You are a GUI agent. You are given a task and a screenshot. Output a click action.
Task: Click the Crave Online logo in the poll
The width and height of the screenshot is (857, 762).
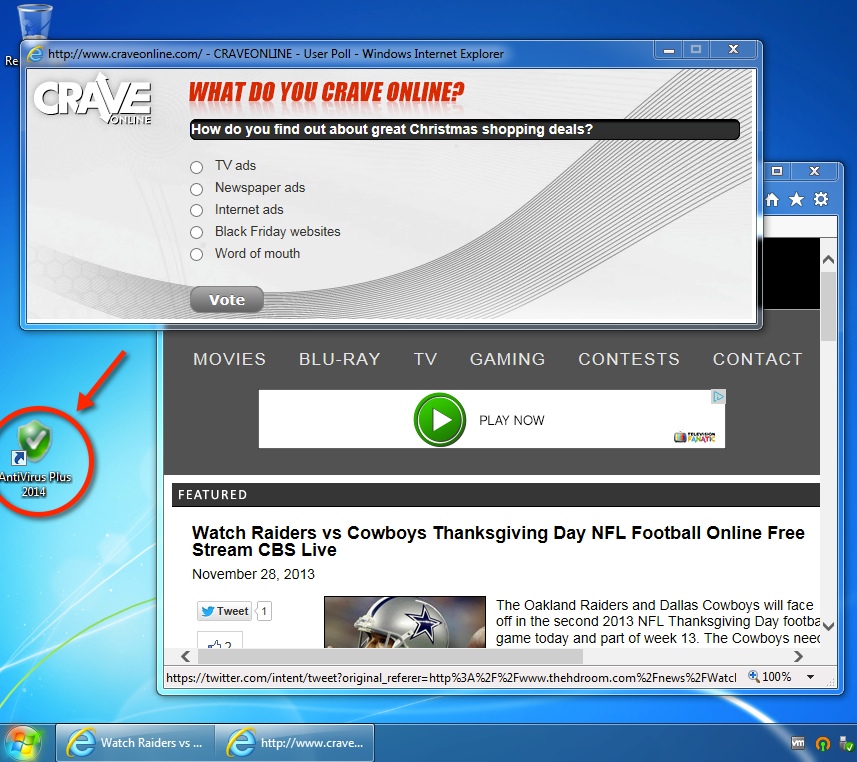click(93, 99)
